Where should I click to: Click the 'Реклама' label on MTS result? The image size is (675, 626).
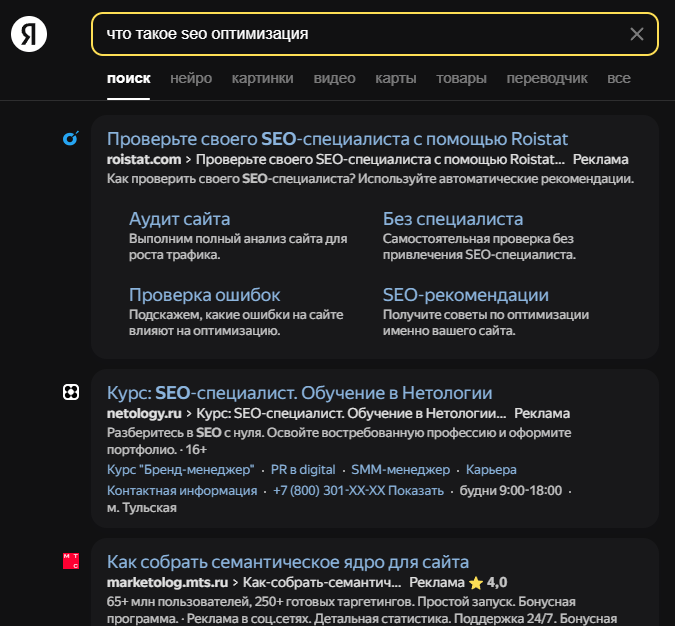(437, 582)
